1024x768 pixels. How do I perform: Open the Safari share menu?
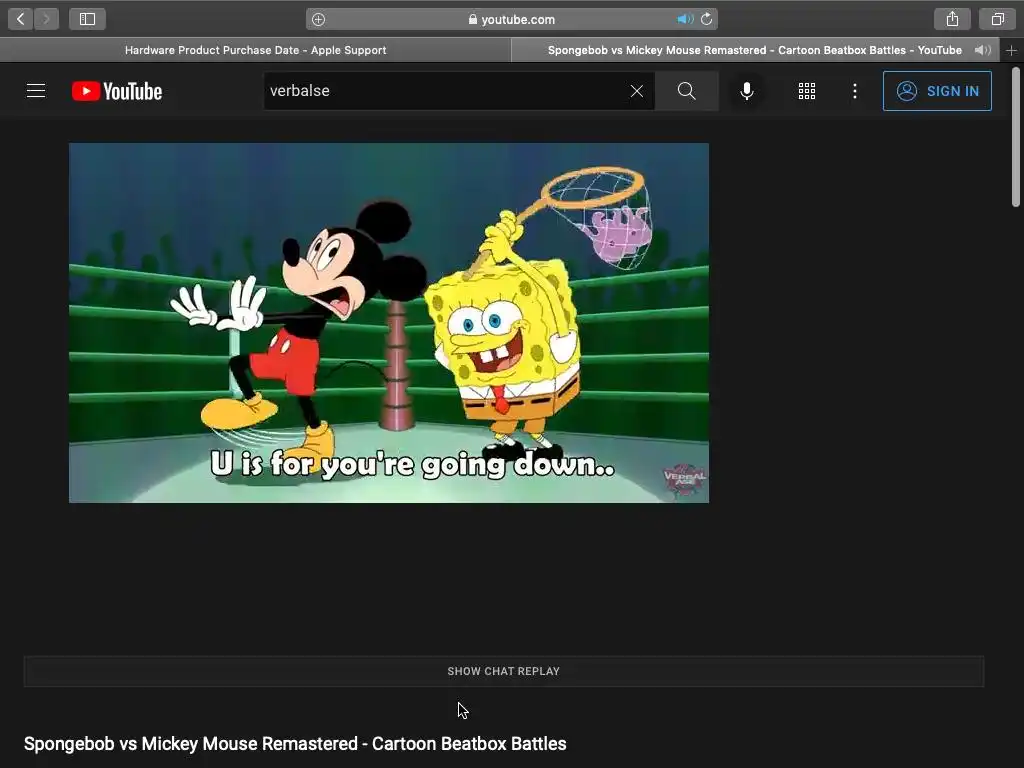(x=952, y=19)
